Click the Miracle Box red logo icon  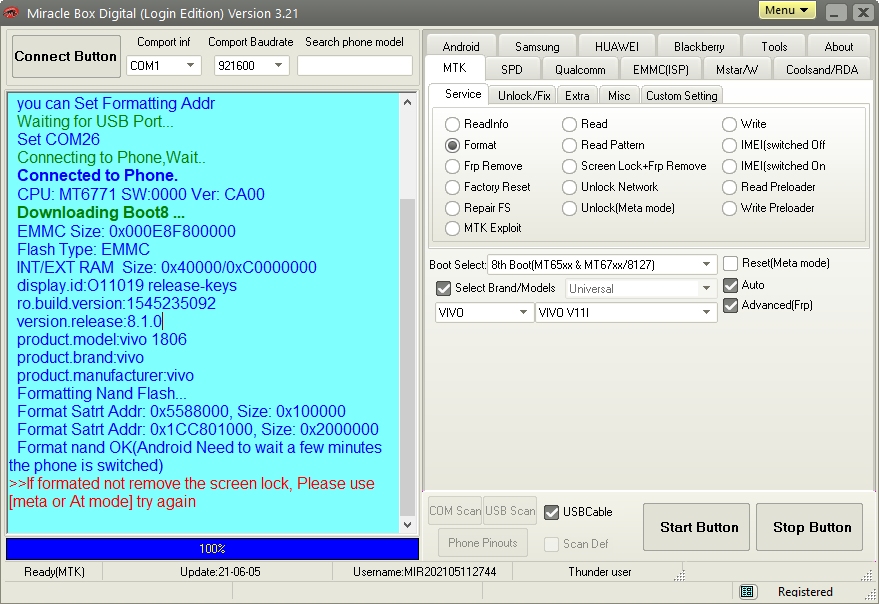(11, 12)
